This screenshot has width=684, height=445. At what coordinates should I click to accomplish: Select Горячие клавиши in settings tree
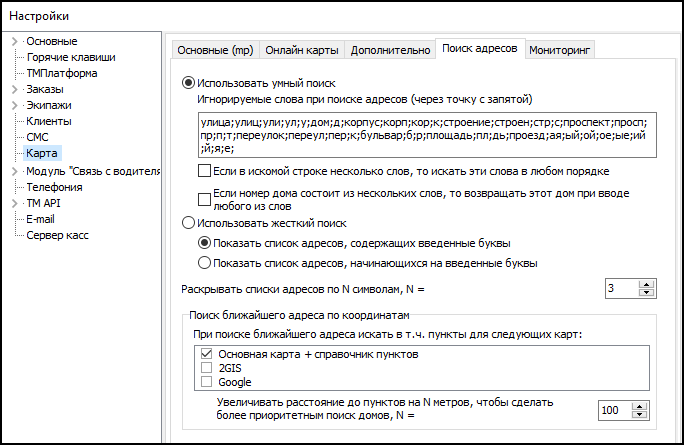pyautogui.click(x=70, y=57)
